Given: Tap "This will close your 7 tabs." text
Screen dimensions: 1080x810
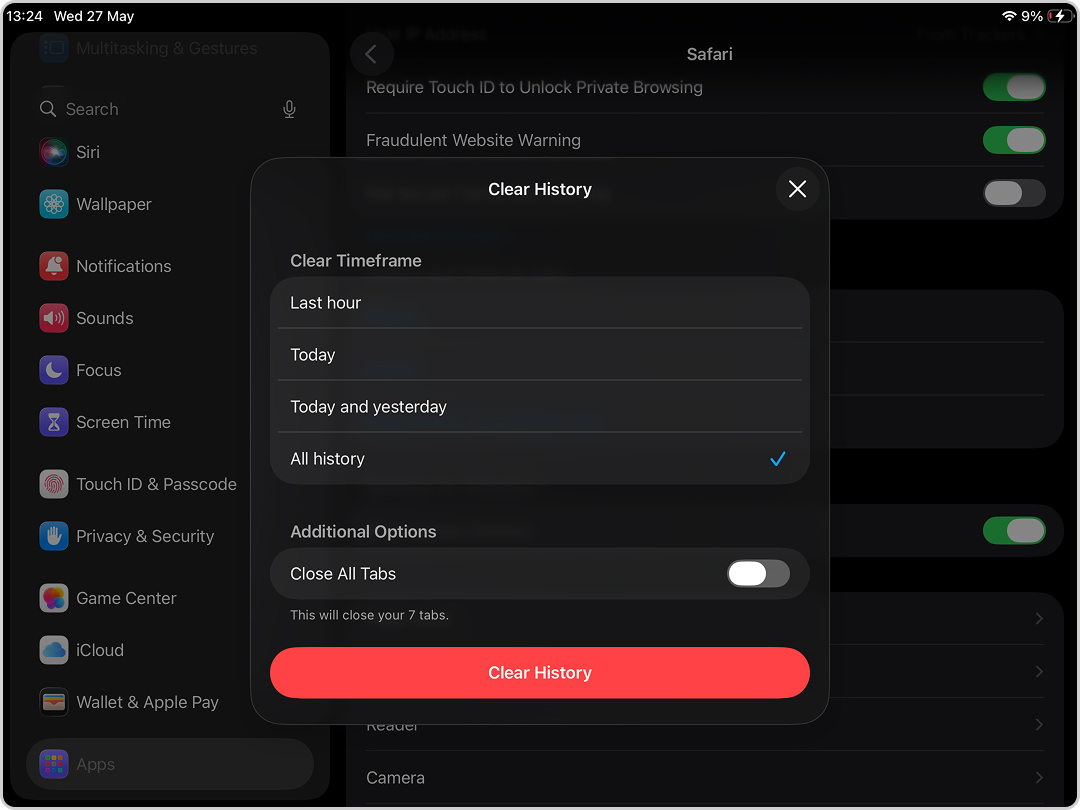Looking at the screenshot, I should point(369,615).
